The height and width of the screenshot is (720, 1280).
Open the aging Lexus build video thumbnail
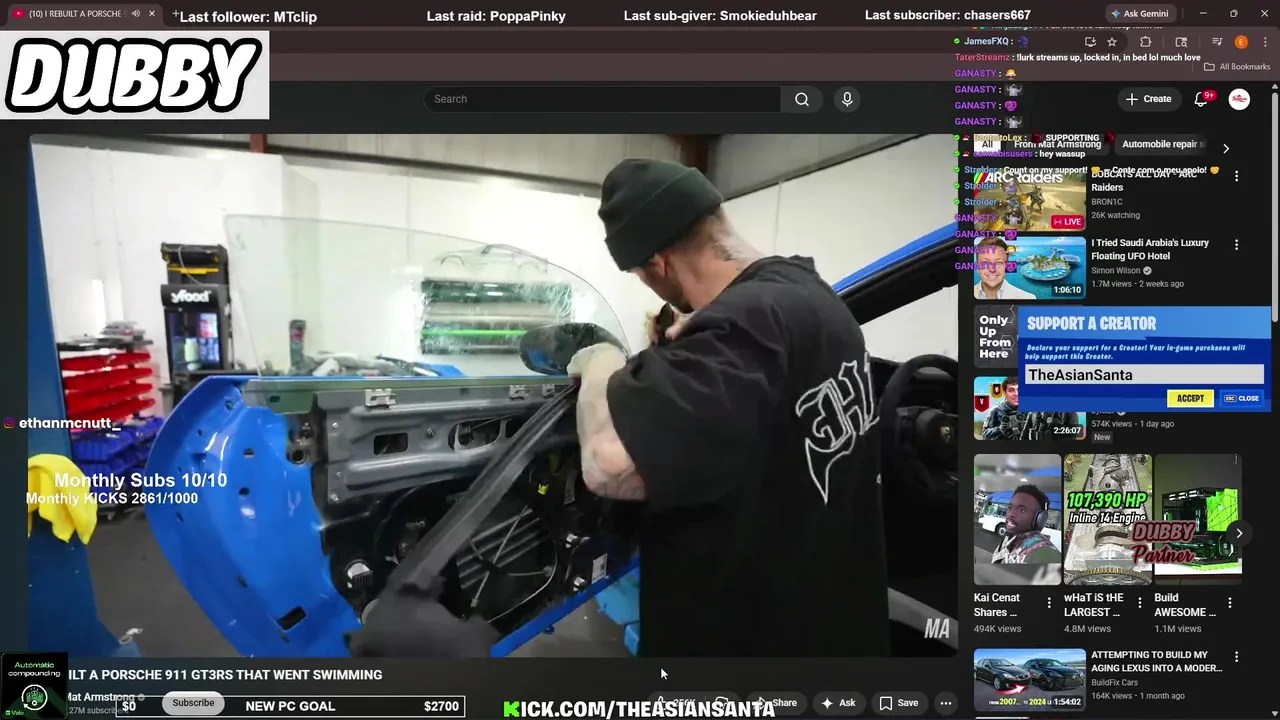(1030, 680)
